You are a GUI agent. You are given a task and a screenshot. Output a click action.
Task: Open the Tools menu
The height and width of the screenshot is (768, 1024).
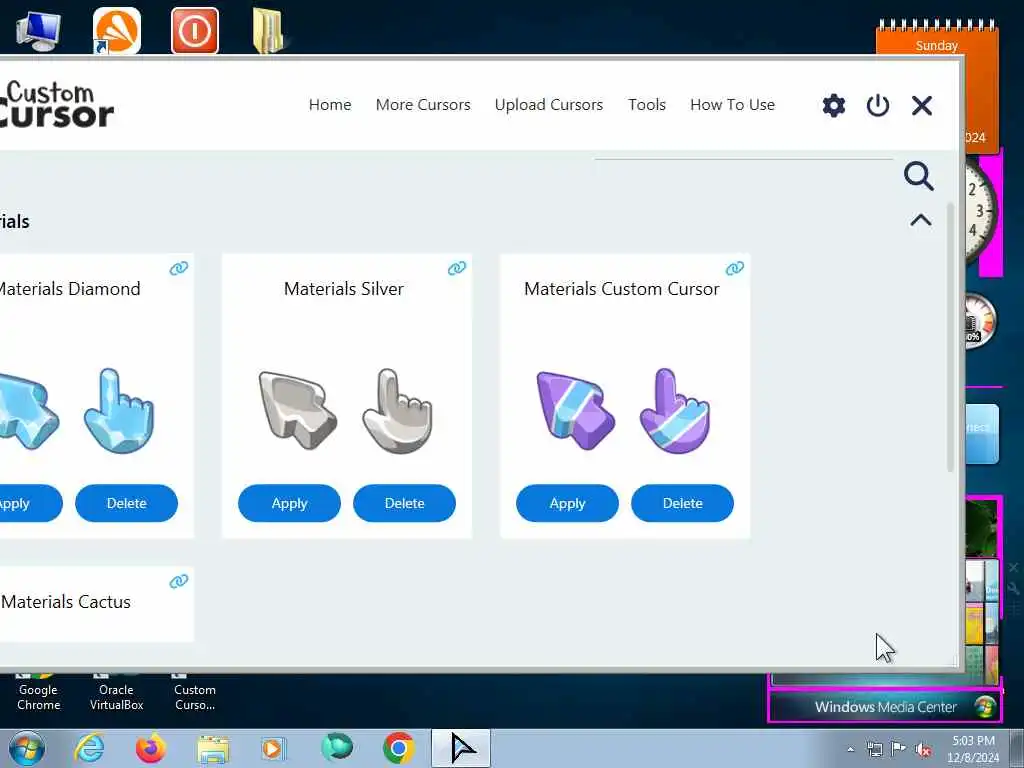(647, 104)
